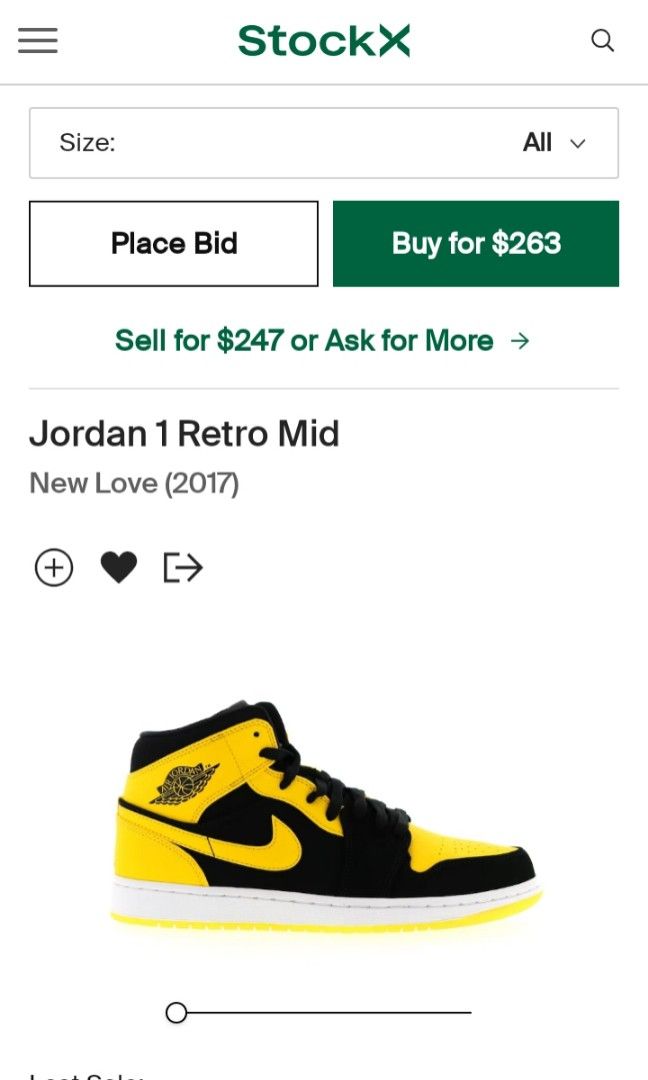Click the middle of the rotation slider track
Image resolution: width=648 pixels, height=1080 pixels.
click(324, 1013)
